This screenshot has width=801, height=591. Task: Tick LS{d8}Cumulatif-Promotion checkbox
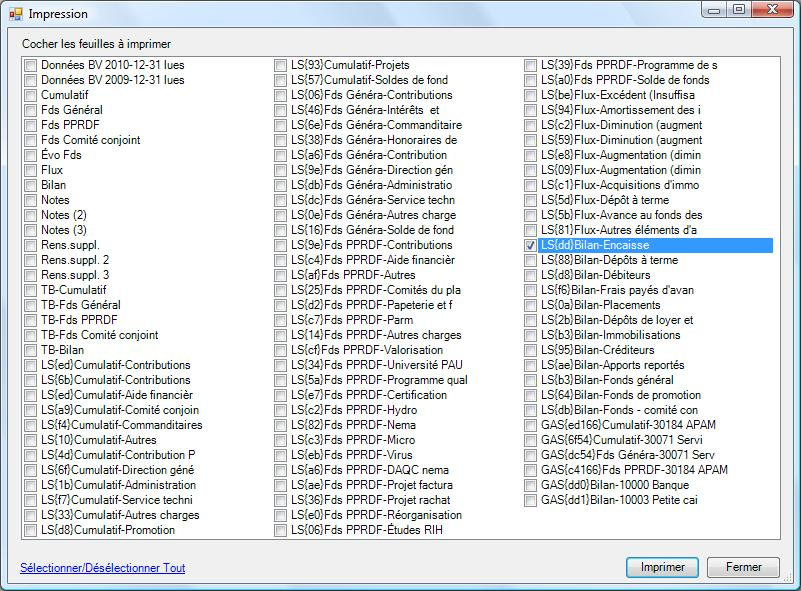pyautogui.click(x=31, y=530)
